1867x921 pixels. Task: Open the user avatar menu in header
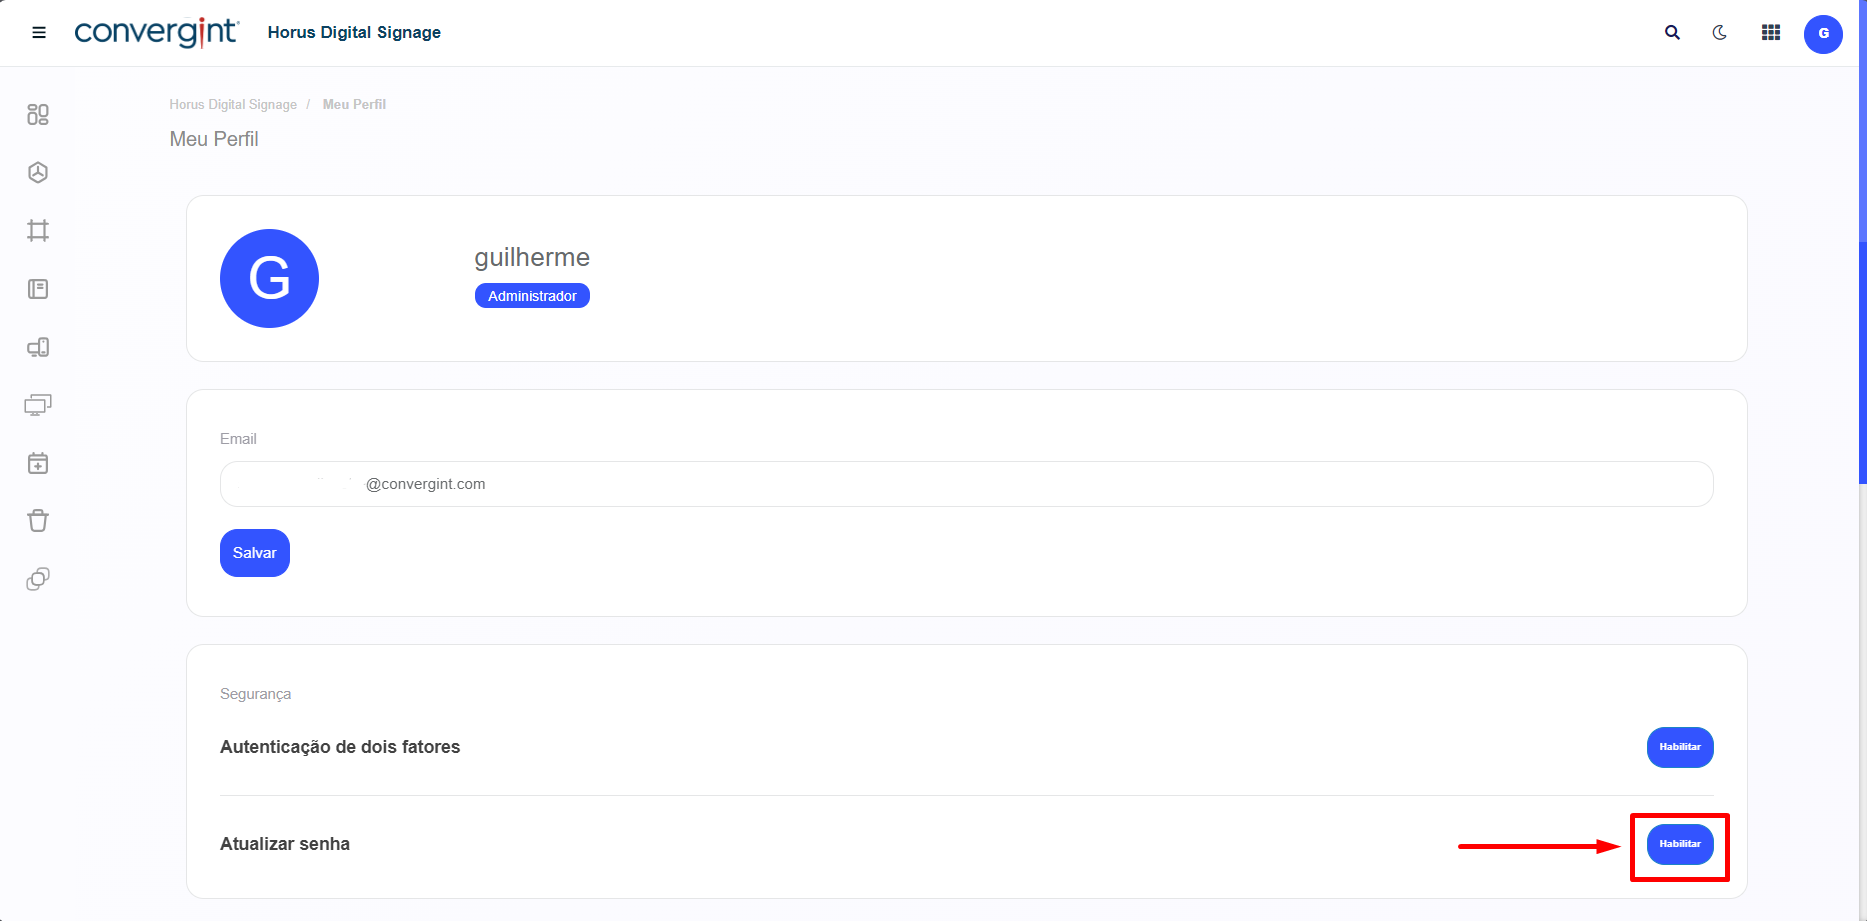tap(1823, 34)
